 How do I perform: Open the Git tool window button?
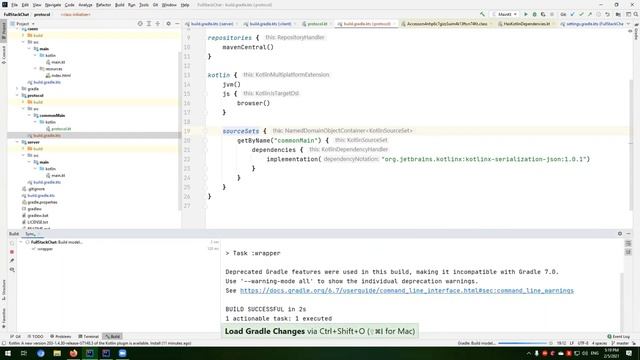tap(16, 336)
